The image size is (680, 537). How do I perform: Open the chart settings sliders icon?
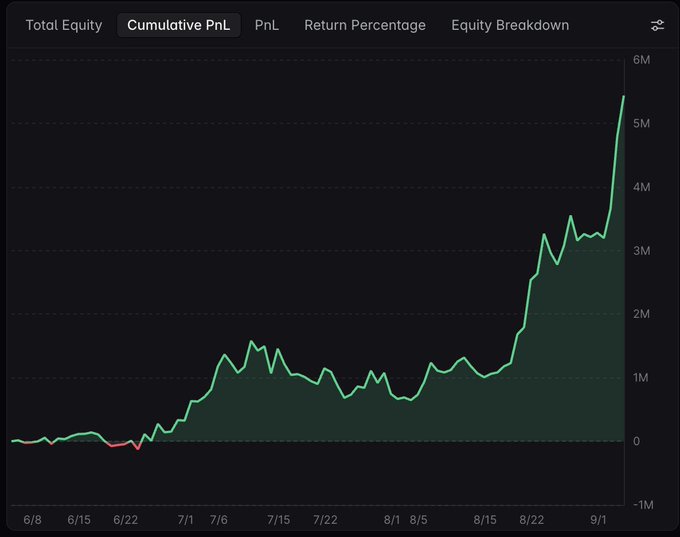tap(657, 26)
